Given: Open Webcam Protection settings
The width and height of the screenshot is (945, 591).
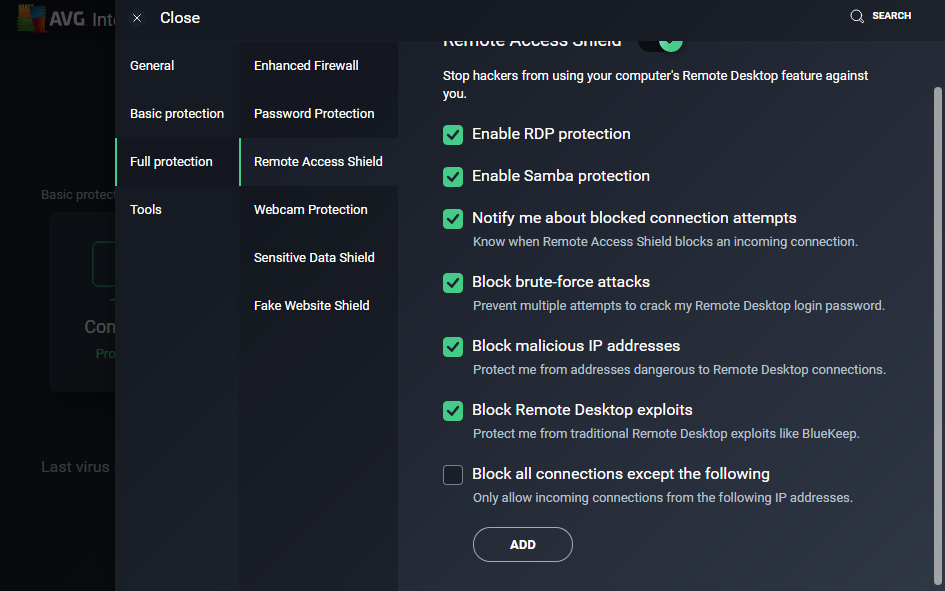Looking at the screenshot, I should [x=311, y=210].
